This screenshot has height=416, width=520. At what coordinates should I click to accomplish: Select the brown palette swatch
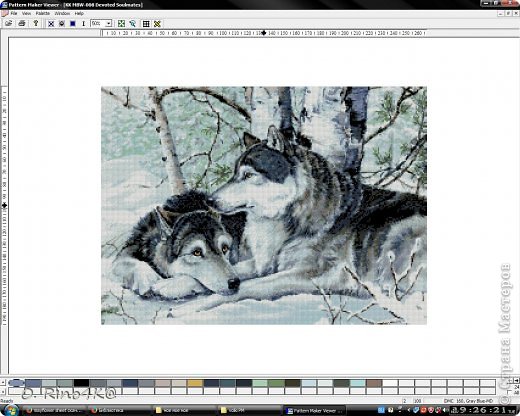tap(374, 383)
